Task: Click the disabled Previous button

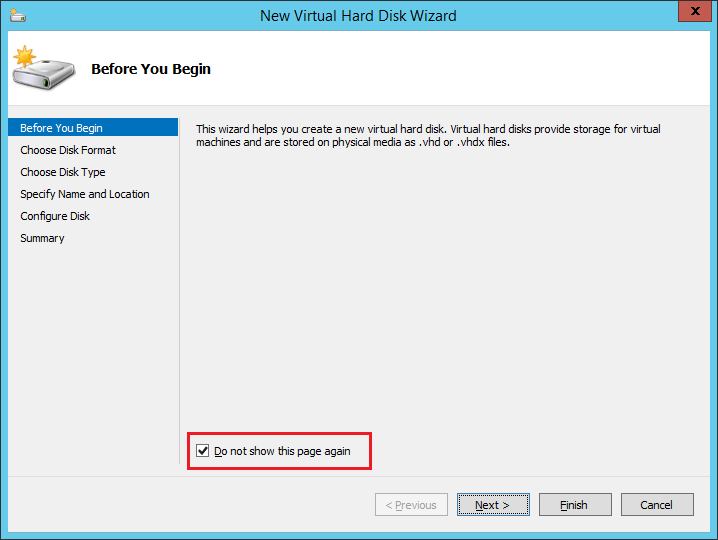Action: tap(411, 505)
